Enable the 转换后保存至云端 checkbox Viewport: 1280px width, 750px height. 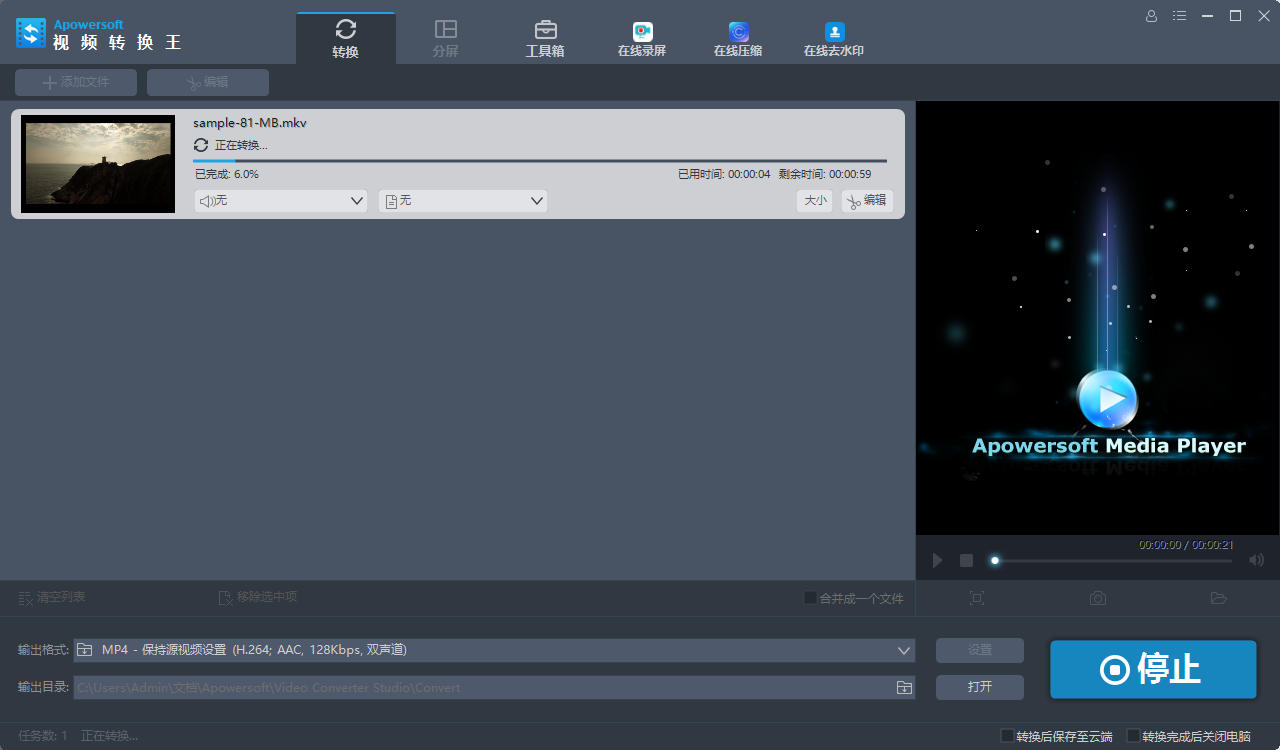point(1007,736)
